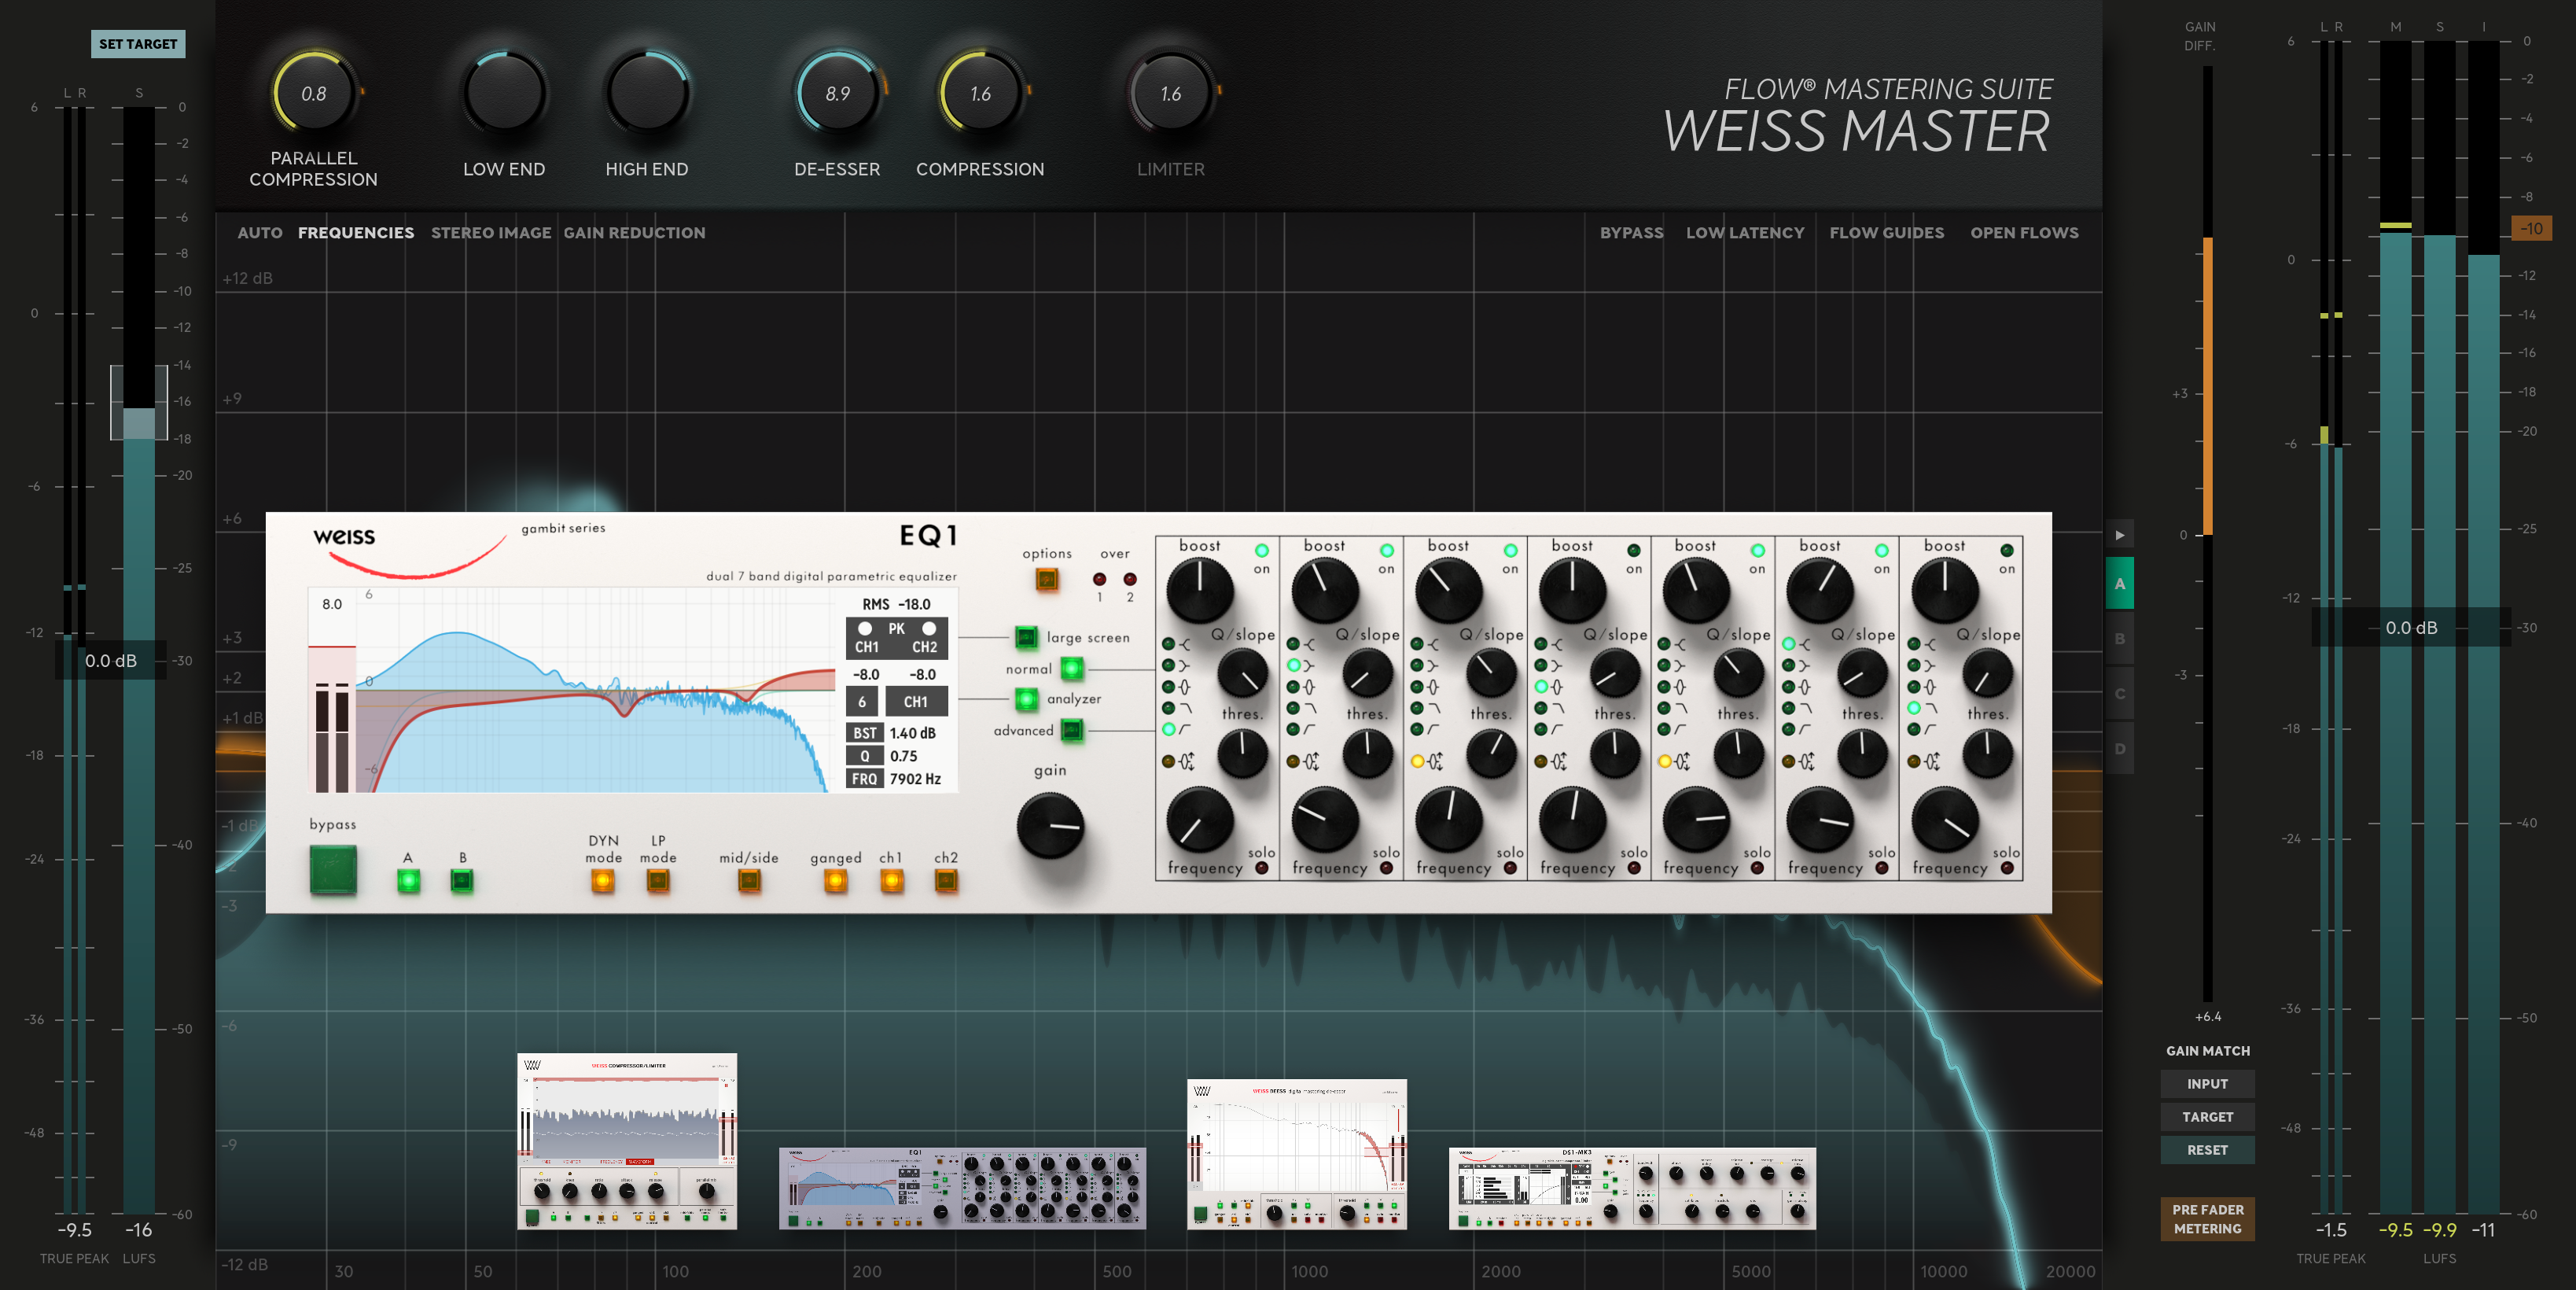Click the EQ1 gain knob
The width and height of the screenshot is (2576, 1290).
[x=1050, y=826]
